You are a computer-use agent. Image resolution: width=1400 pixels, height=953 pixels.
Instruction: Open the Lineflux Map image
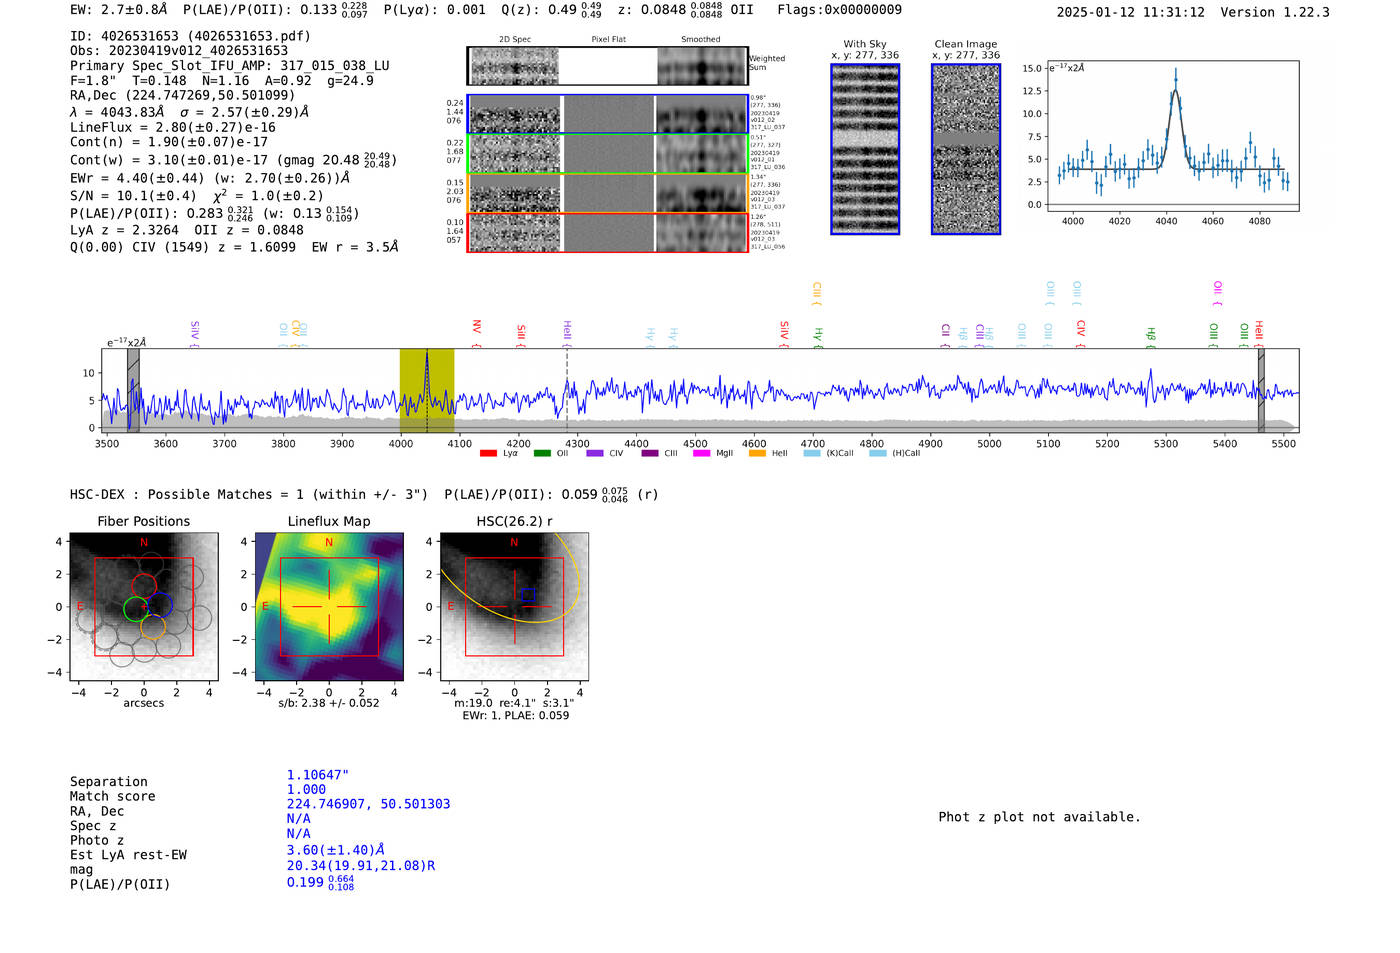pyautogui.click(x=329, y=607)
